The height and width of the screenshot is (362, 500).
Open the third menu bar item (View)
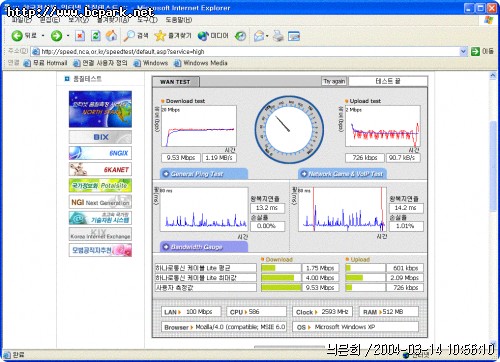click(x=79, y=20)
